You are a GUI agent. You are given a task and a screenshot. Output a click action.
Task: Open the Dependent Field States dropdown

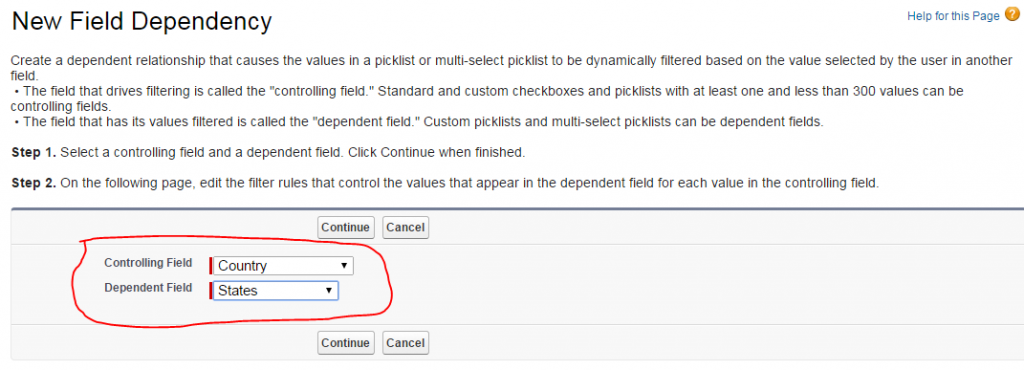click(x=276, y=290)
